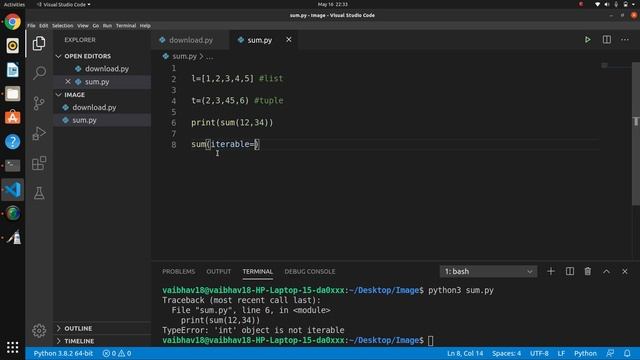Viewport: 640px width, 360px height.
Task: Open notifications bell in status bar
Action: (x=627, y=353)
